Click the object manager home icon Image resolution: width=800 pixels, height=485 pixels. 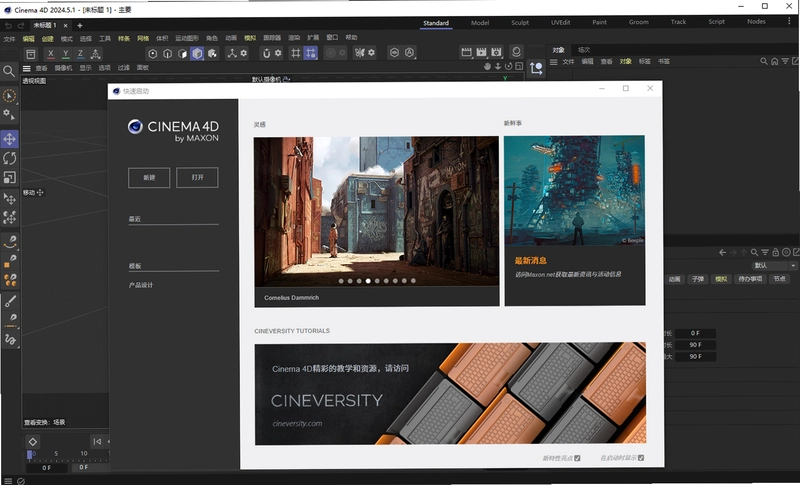click(774, 61)
